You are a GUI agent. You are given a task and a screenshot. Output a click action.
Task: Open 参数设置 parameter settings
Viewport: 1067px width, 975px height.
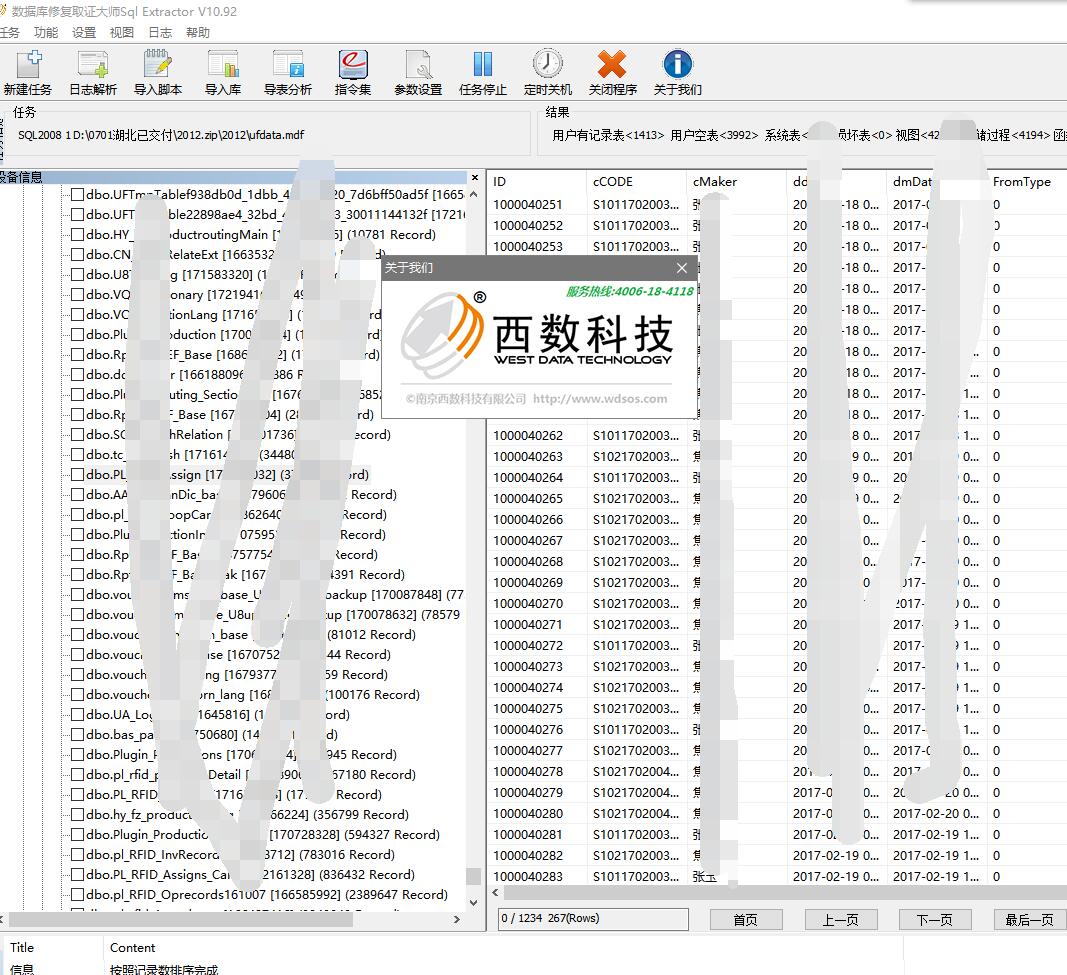[418, 72]
